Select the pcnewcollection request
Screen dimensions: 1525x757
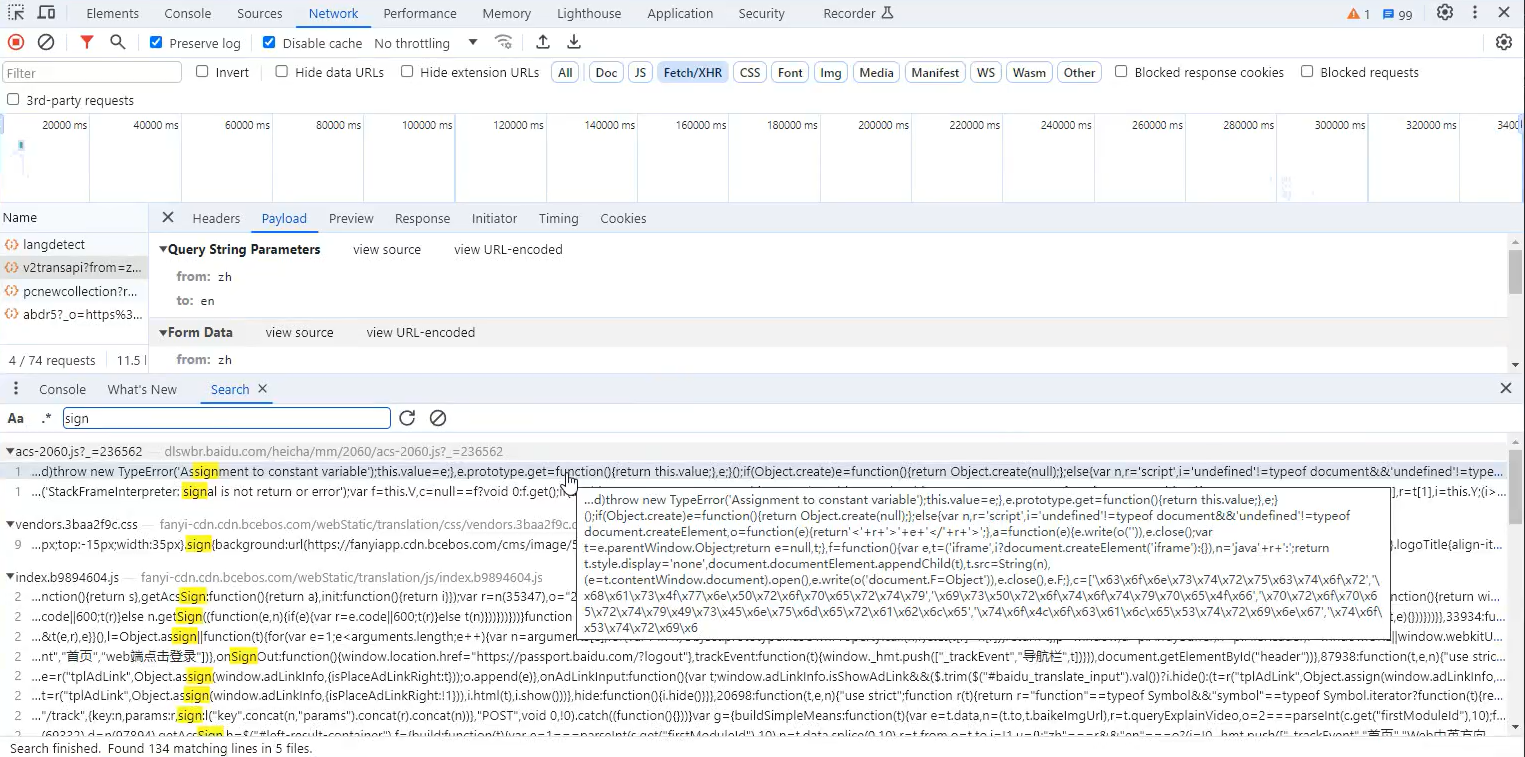point(74,291)
